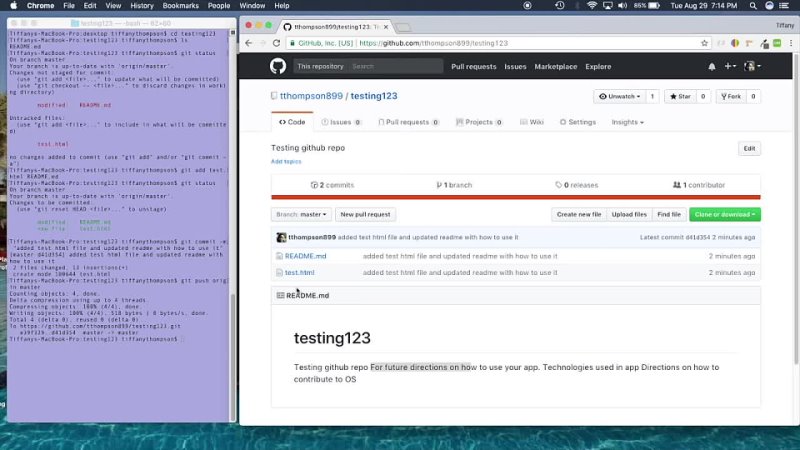Open the notifications bell
800x450 pixels.
point(712,66)
